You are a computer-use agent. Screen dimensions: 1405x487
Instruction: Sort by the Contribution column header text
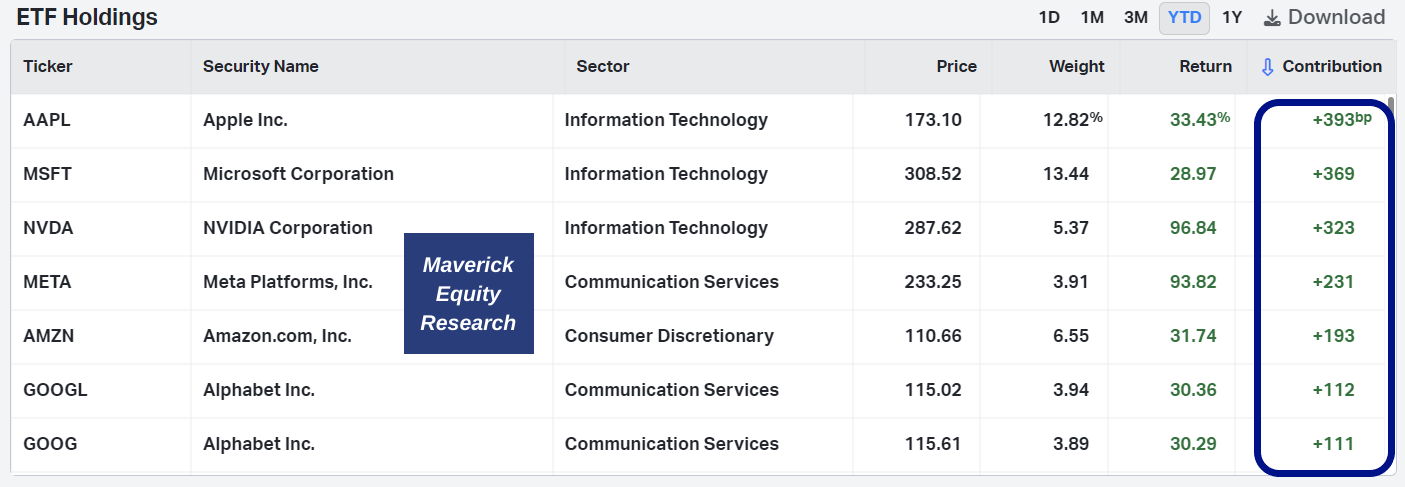[1332, 67]
